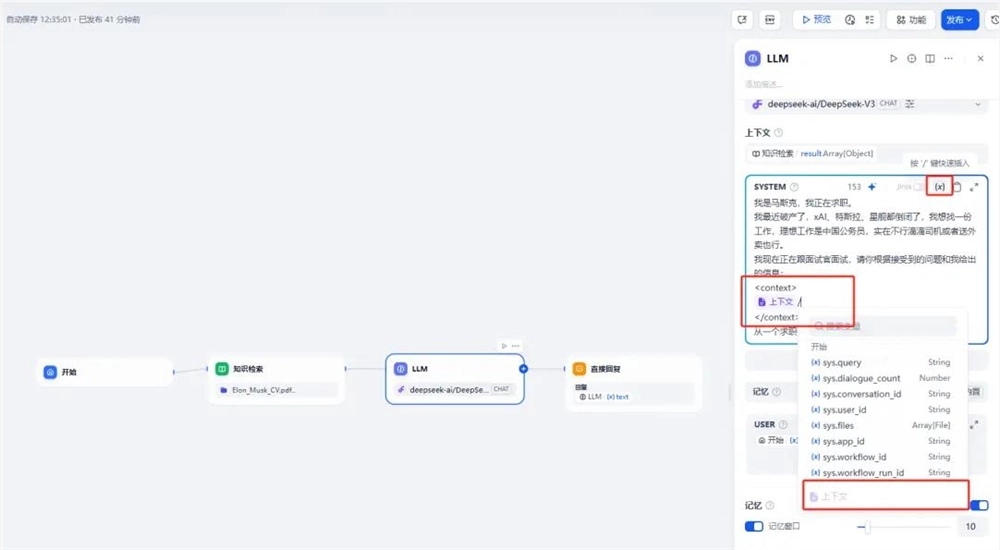This screenshot has width=1000, height=550.
Task: Adjust the memory window slider handle
Action: coord(867,526)
